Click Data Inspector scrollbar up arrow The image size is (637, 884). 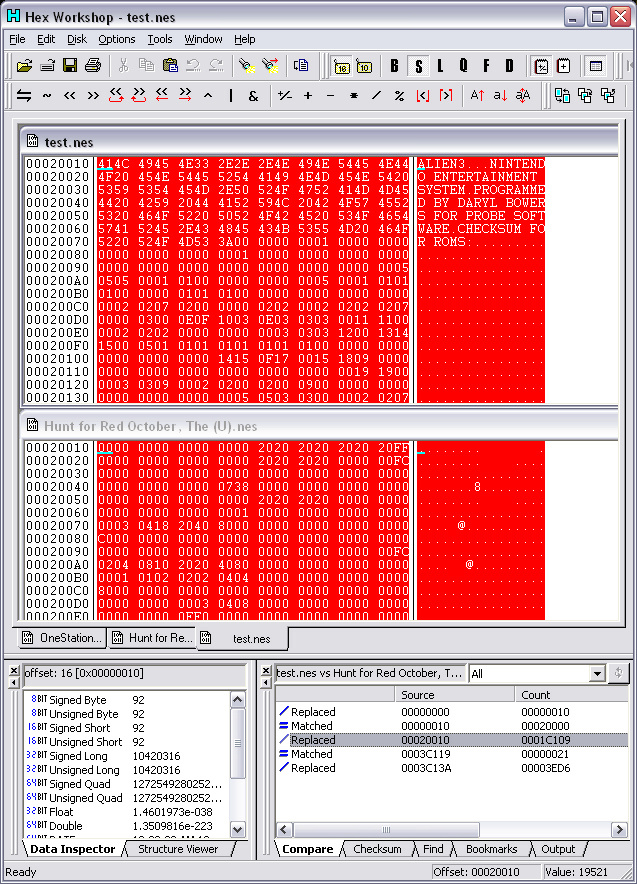coord(238,700)
